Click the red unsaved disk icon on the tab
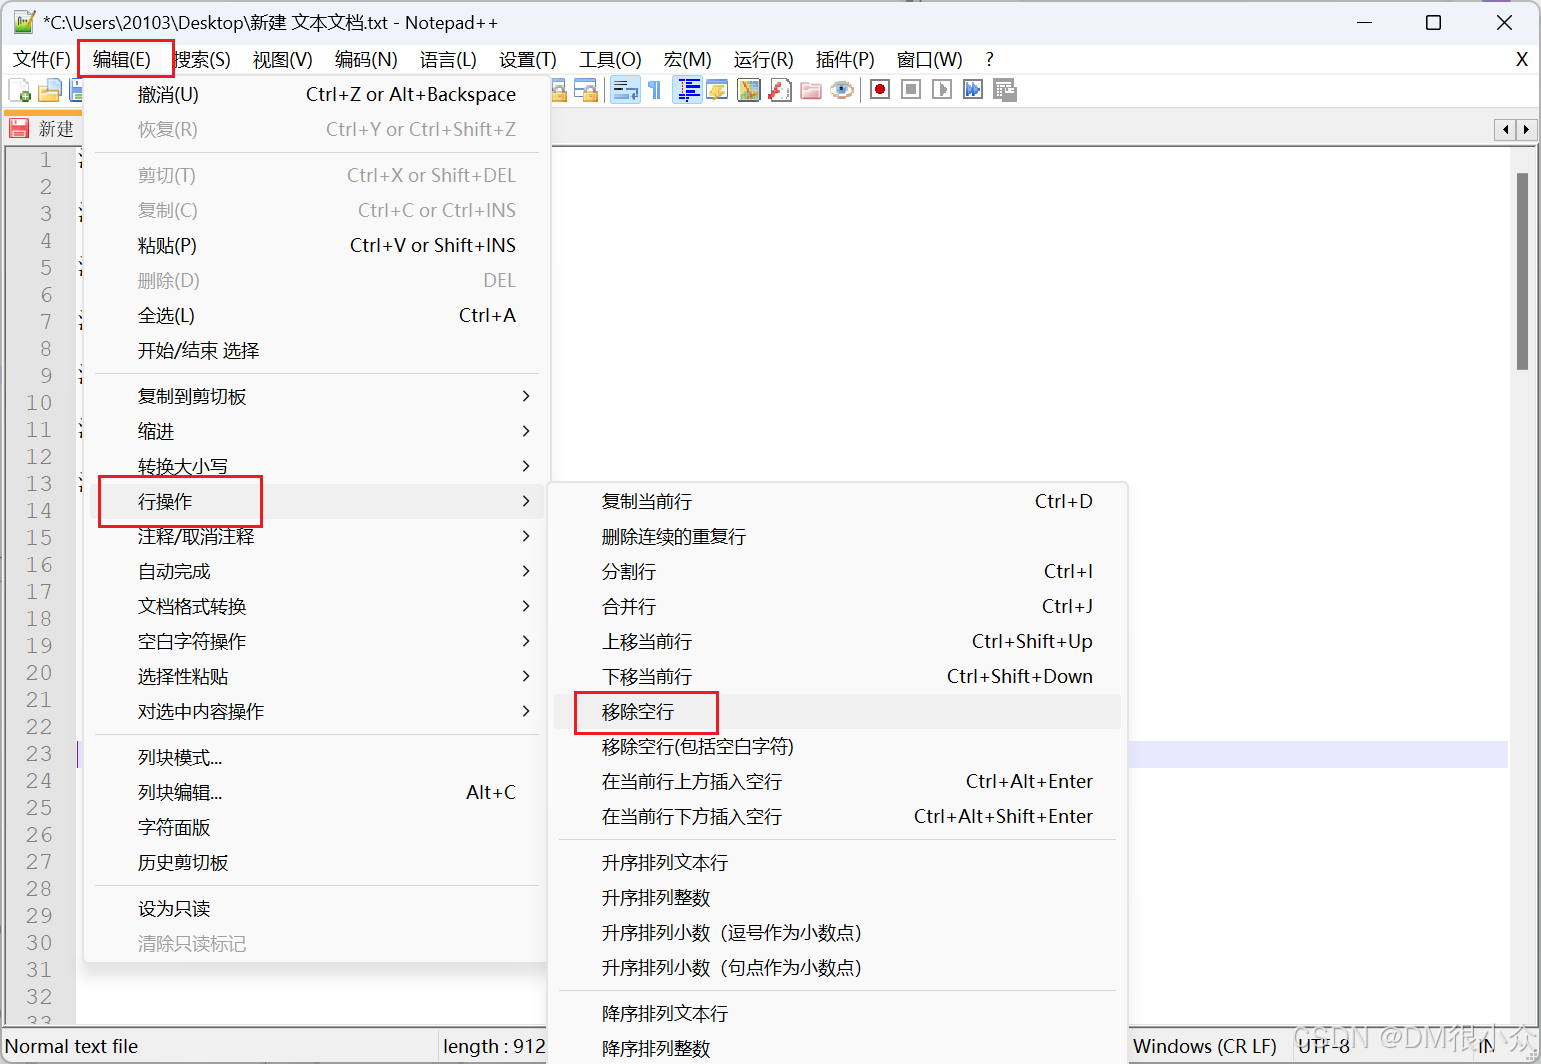This screenshot has height=1064, width=1541. [x=19, y=129]
